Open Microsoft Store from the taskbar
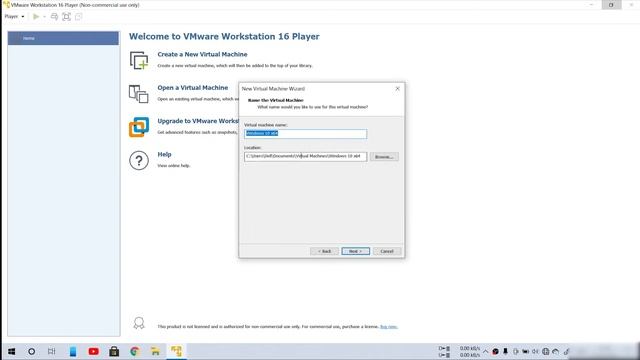Screen dimensions: 640x360 tap(114, 351)
